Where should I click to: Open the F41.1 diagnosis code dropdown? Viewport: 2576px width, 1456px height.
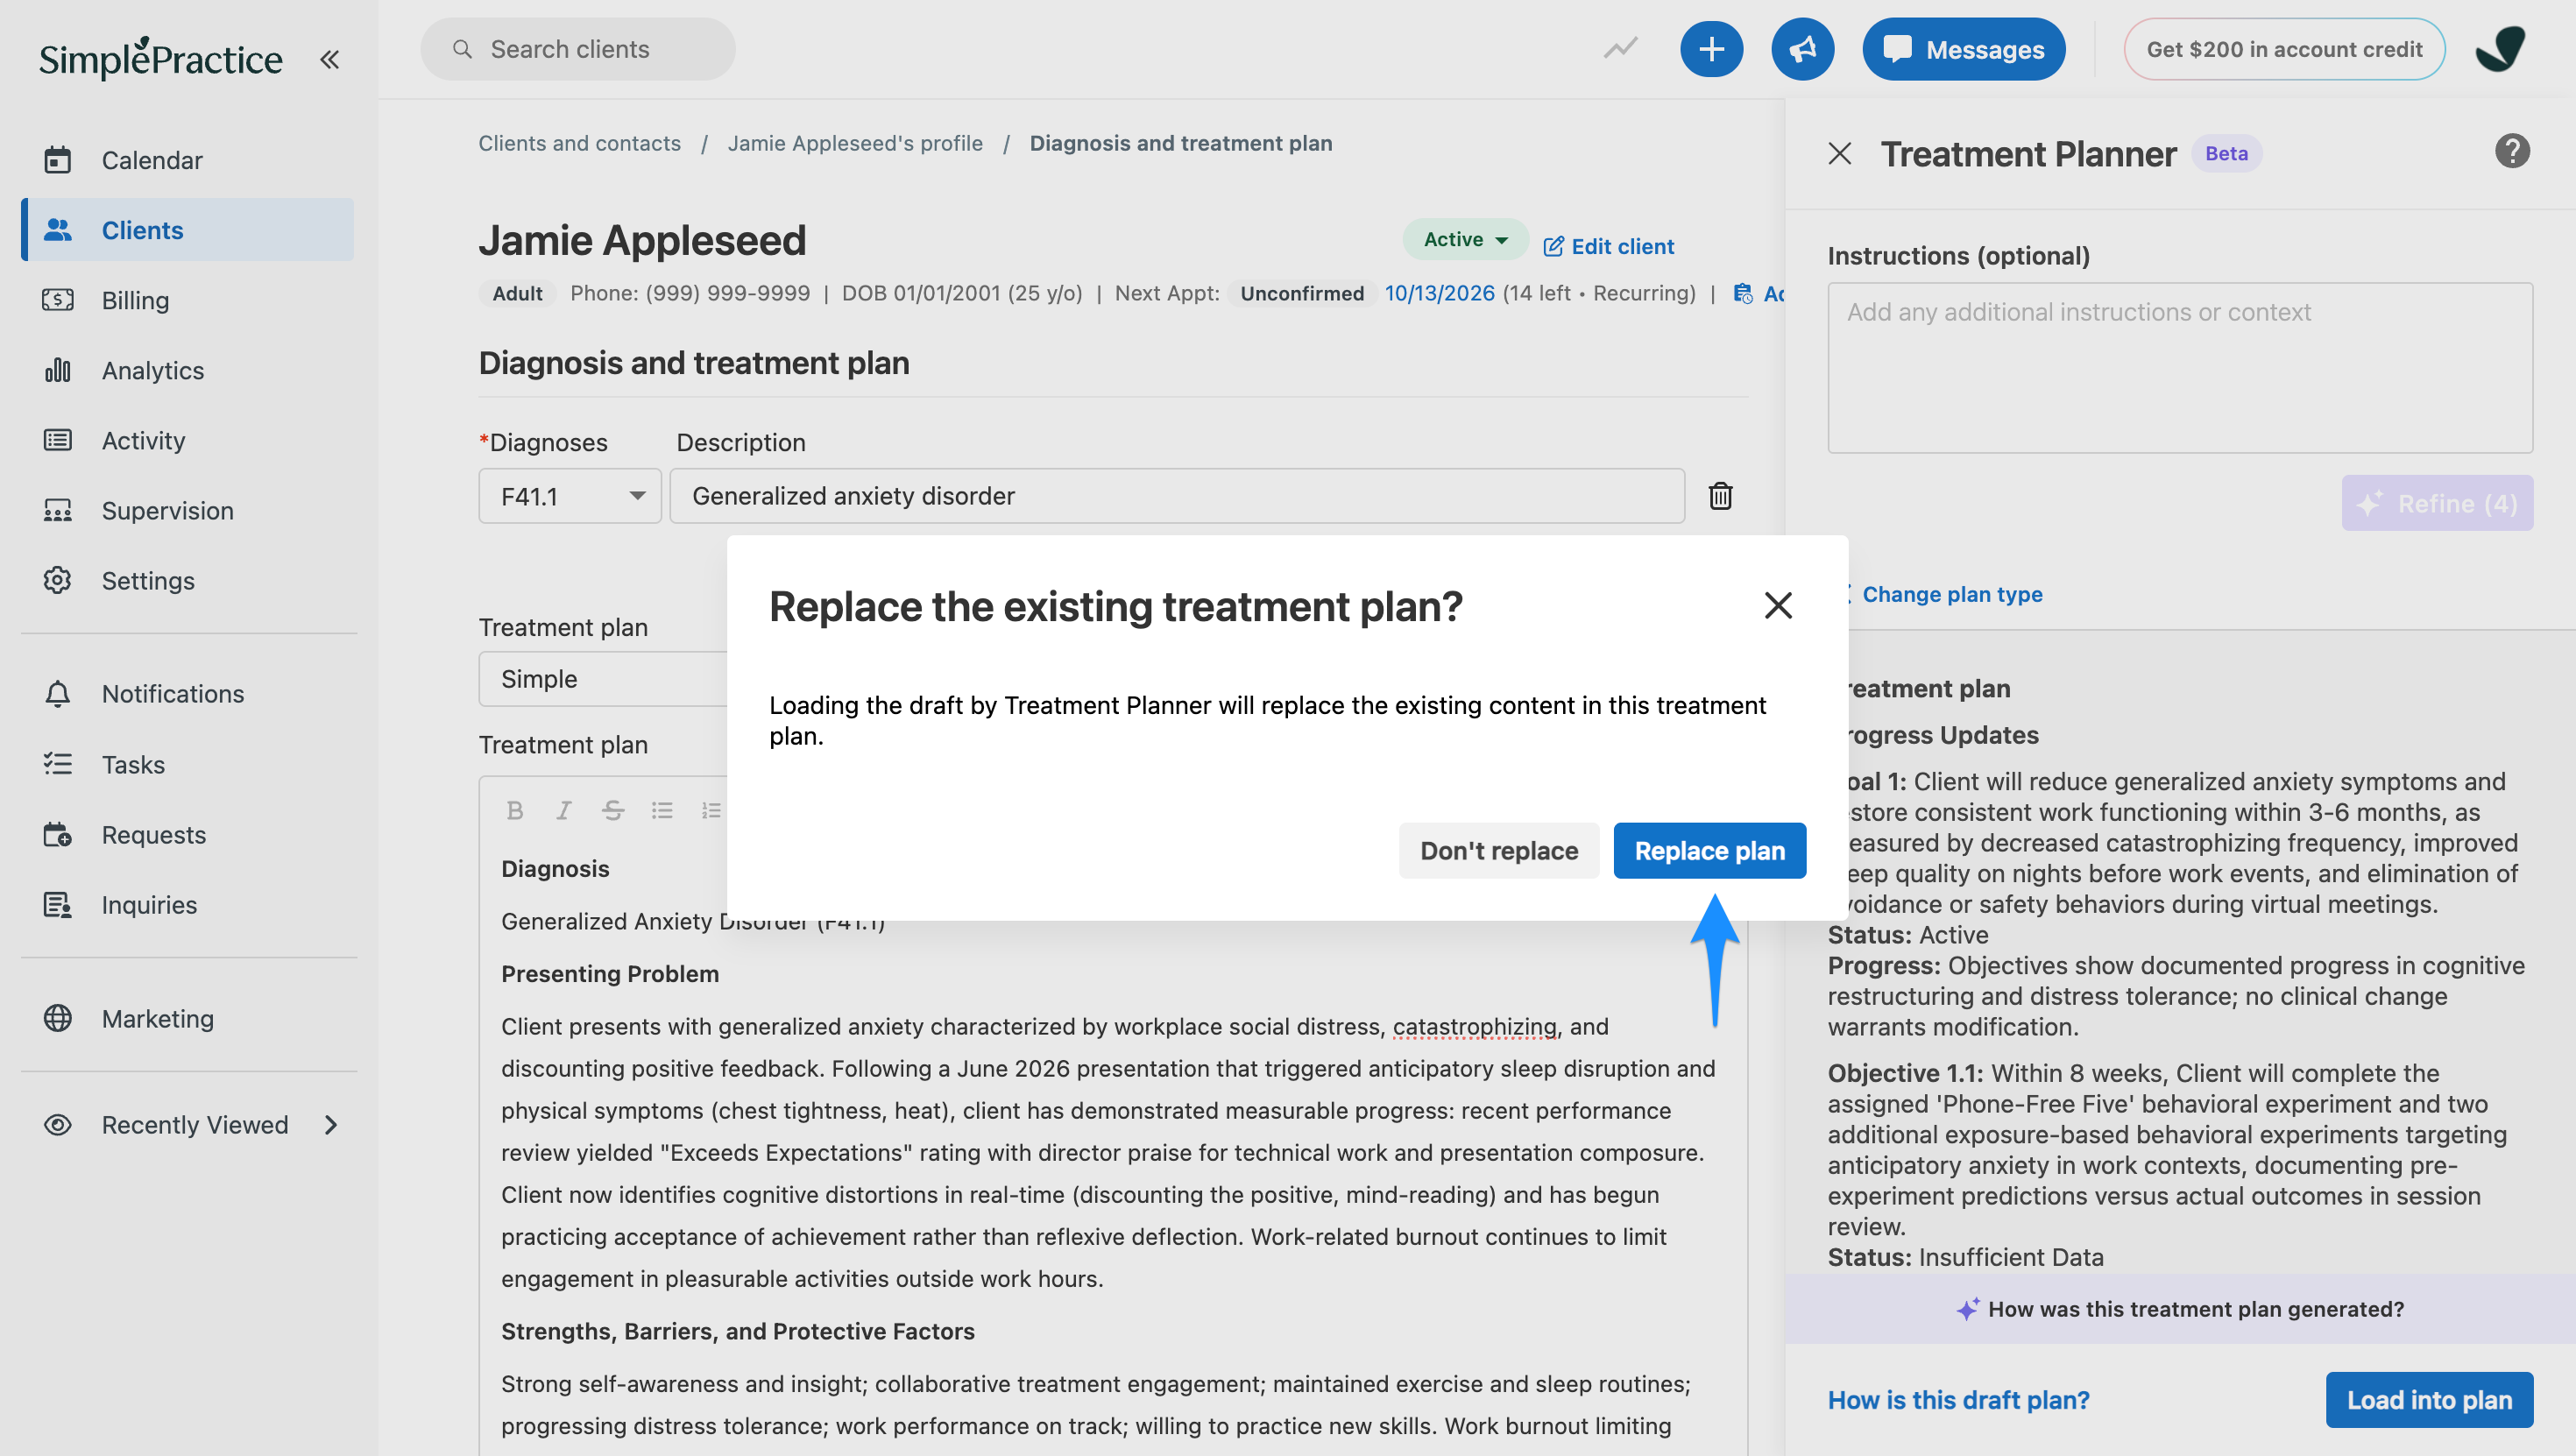(x=570, y=496)
